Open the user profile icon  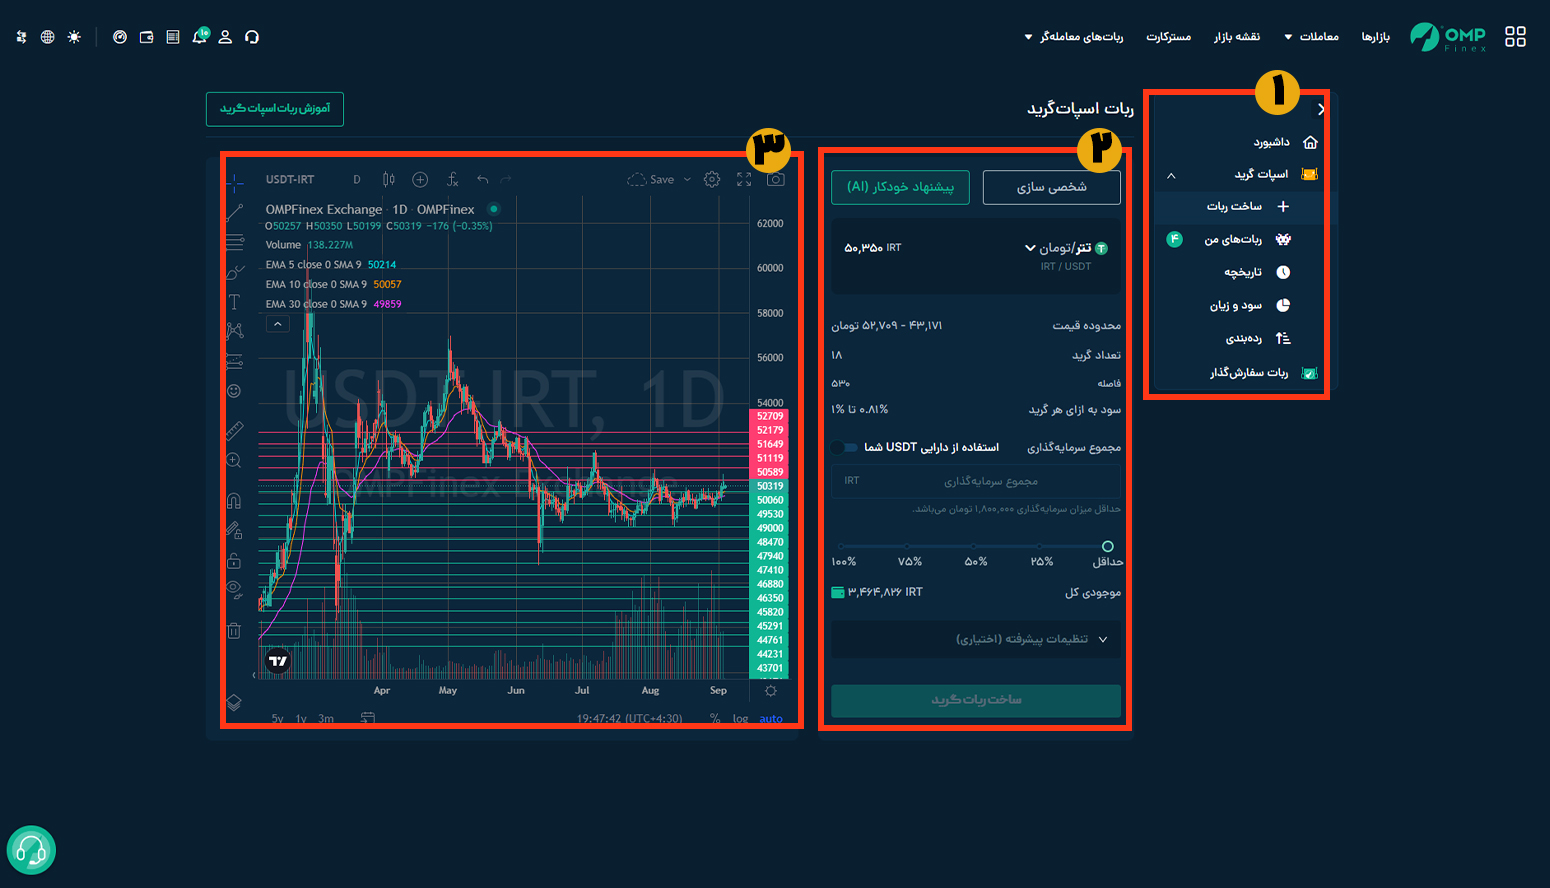click(225, 37)
